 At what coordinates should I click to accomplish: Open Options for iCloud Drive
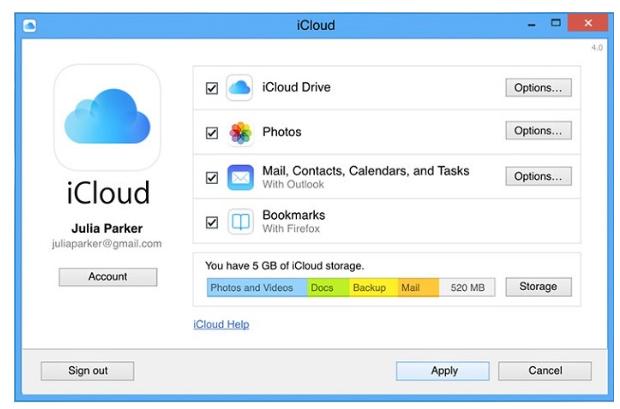click(538, 87)
